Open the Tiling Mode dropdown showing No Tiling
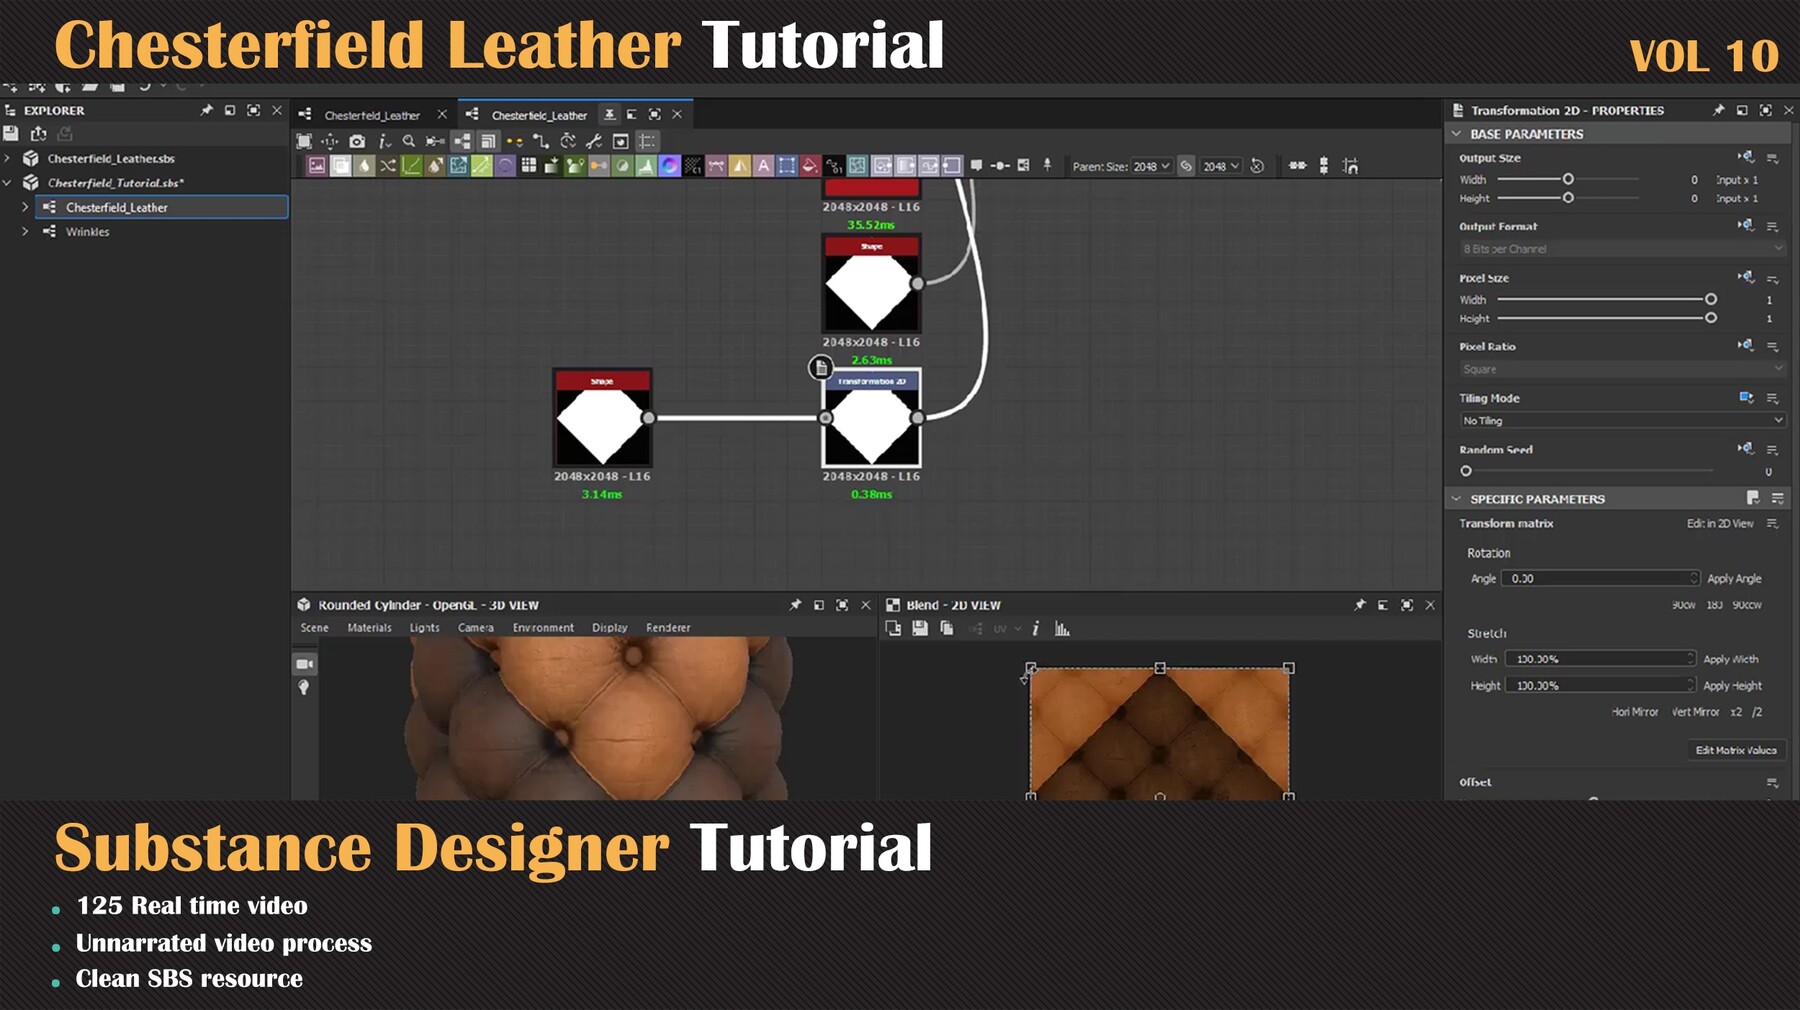 click(1618, 420)
